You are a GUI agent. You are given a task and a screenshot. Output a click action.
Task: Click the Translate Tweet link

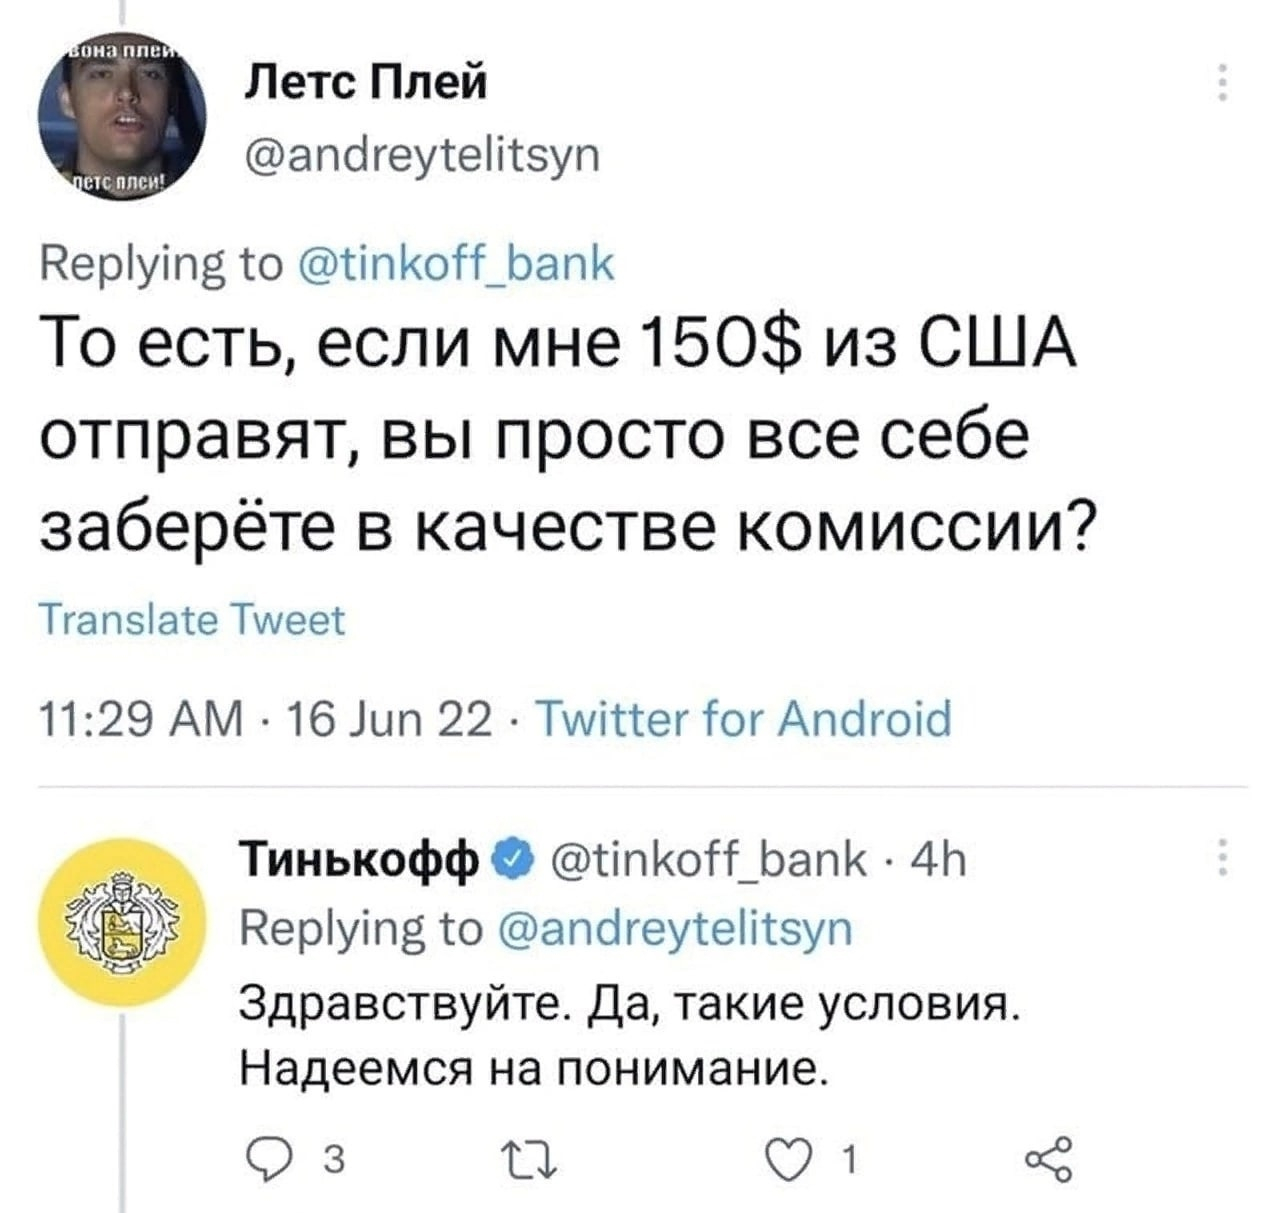pyautogui.click(x=191, y=620)
